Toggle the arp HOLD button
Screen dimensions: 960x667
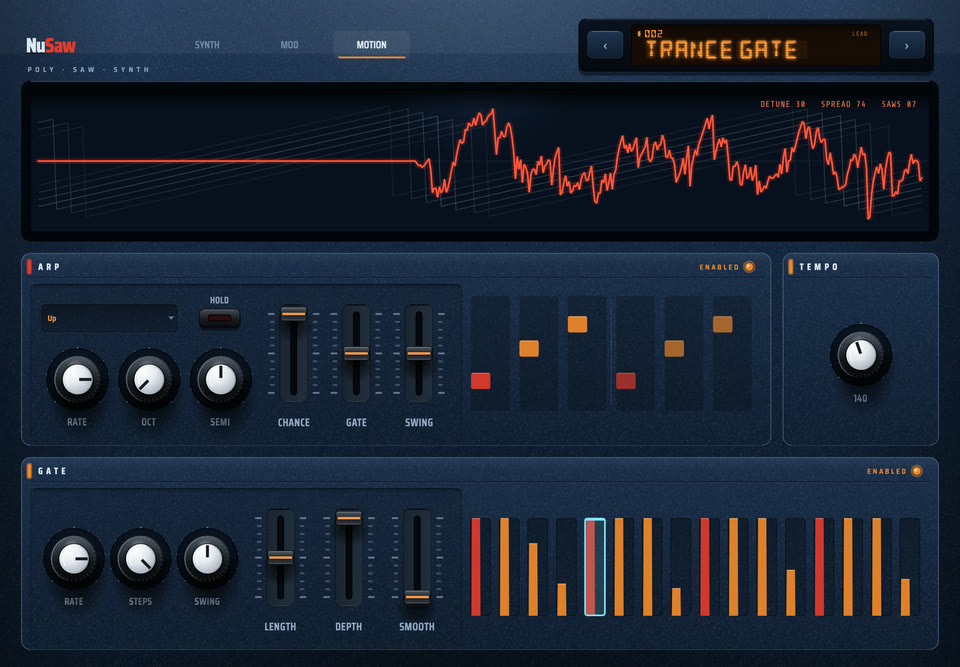pyautogui.click(x=219, y=318)
